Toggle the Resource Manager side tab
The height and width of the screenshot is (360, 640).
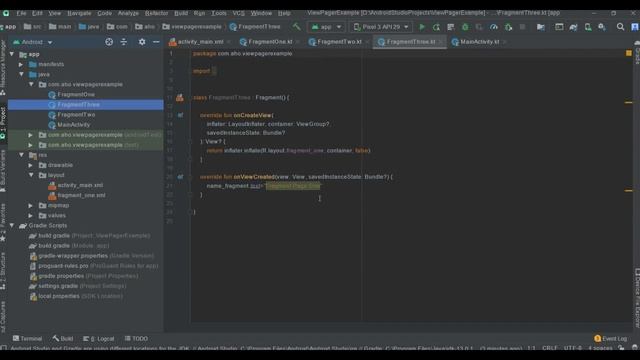[x=3, y=68]
